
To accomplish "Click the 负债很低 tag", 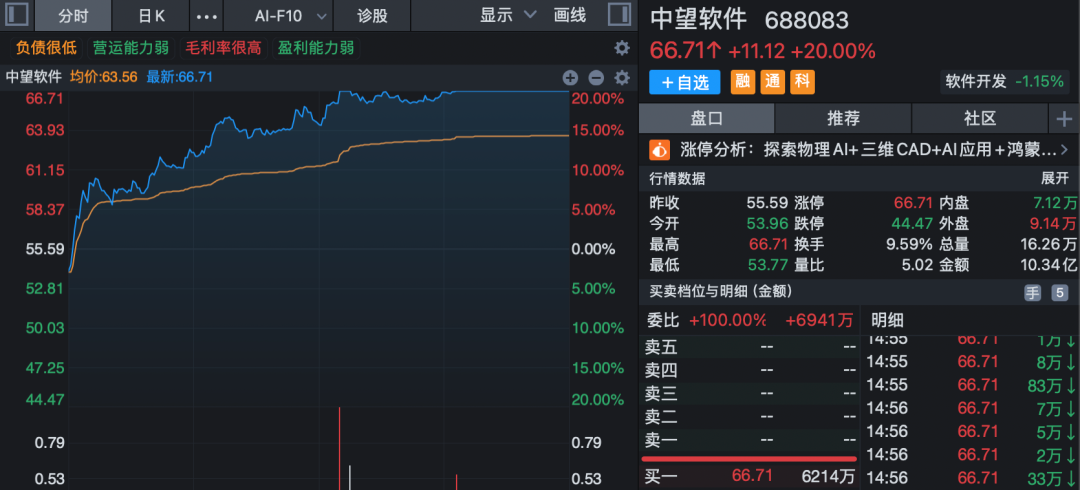I will point(46,48).
